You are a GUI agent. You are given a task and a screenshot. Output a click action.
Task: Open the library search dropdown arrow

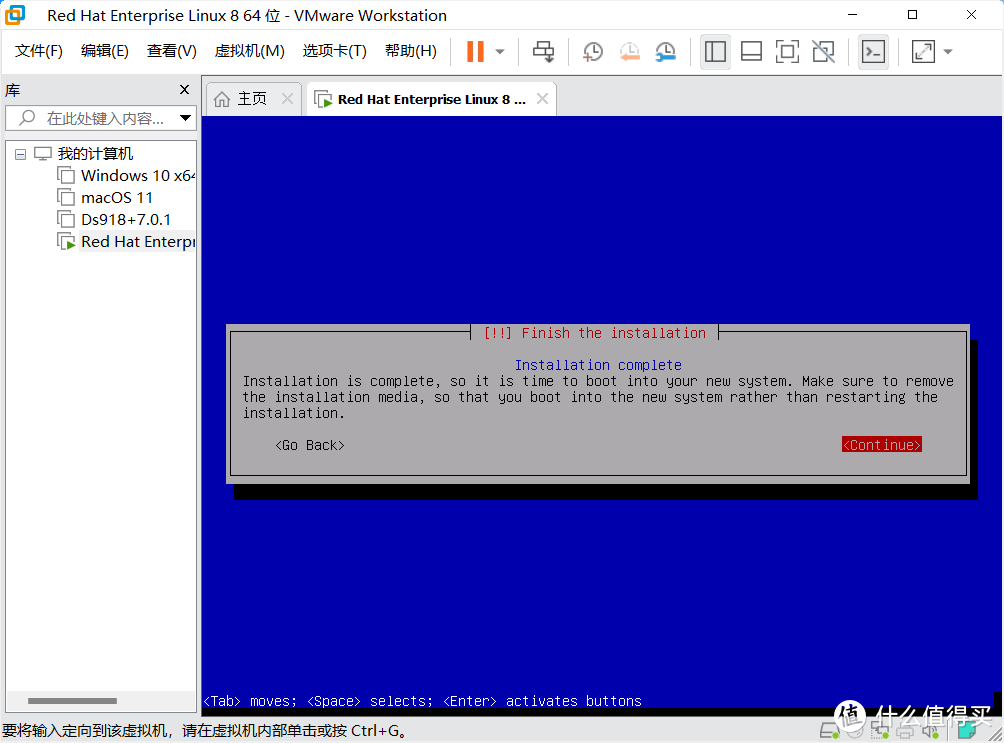tap(185, 118)
